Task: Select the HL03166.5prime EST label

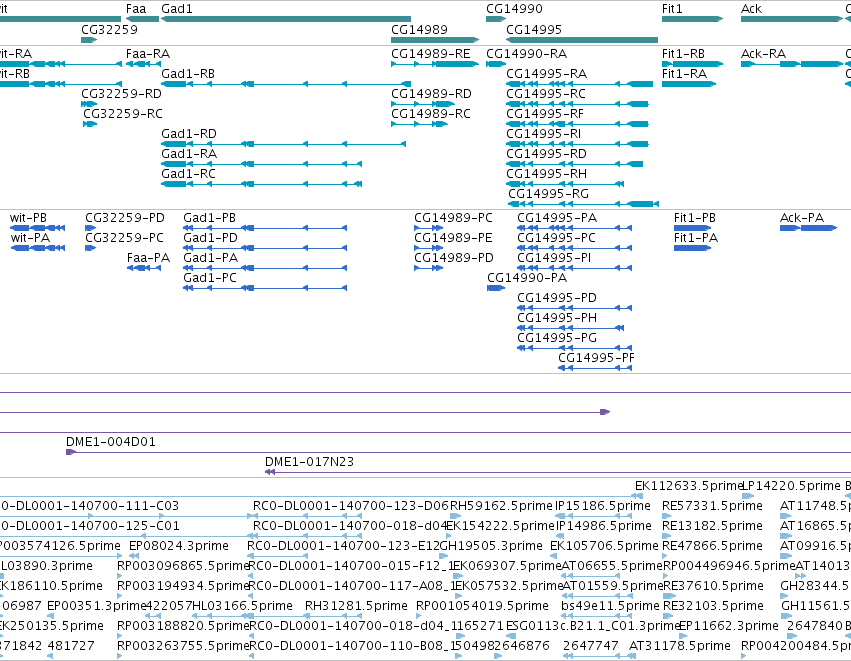Action: (242, 606)
